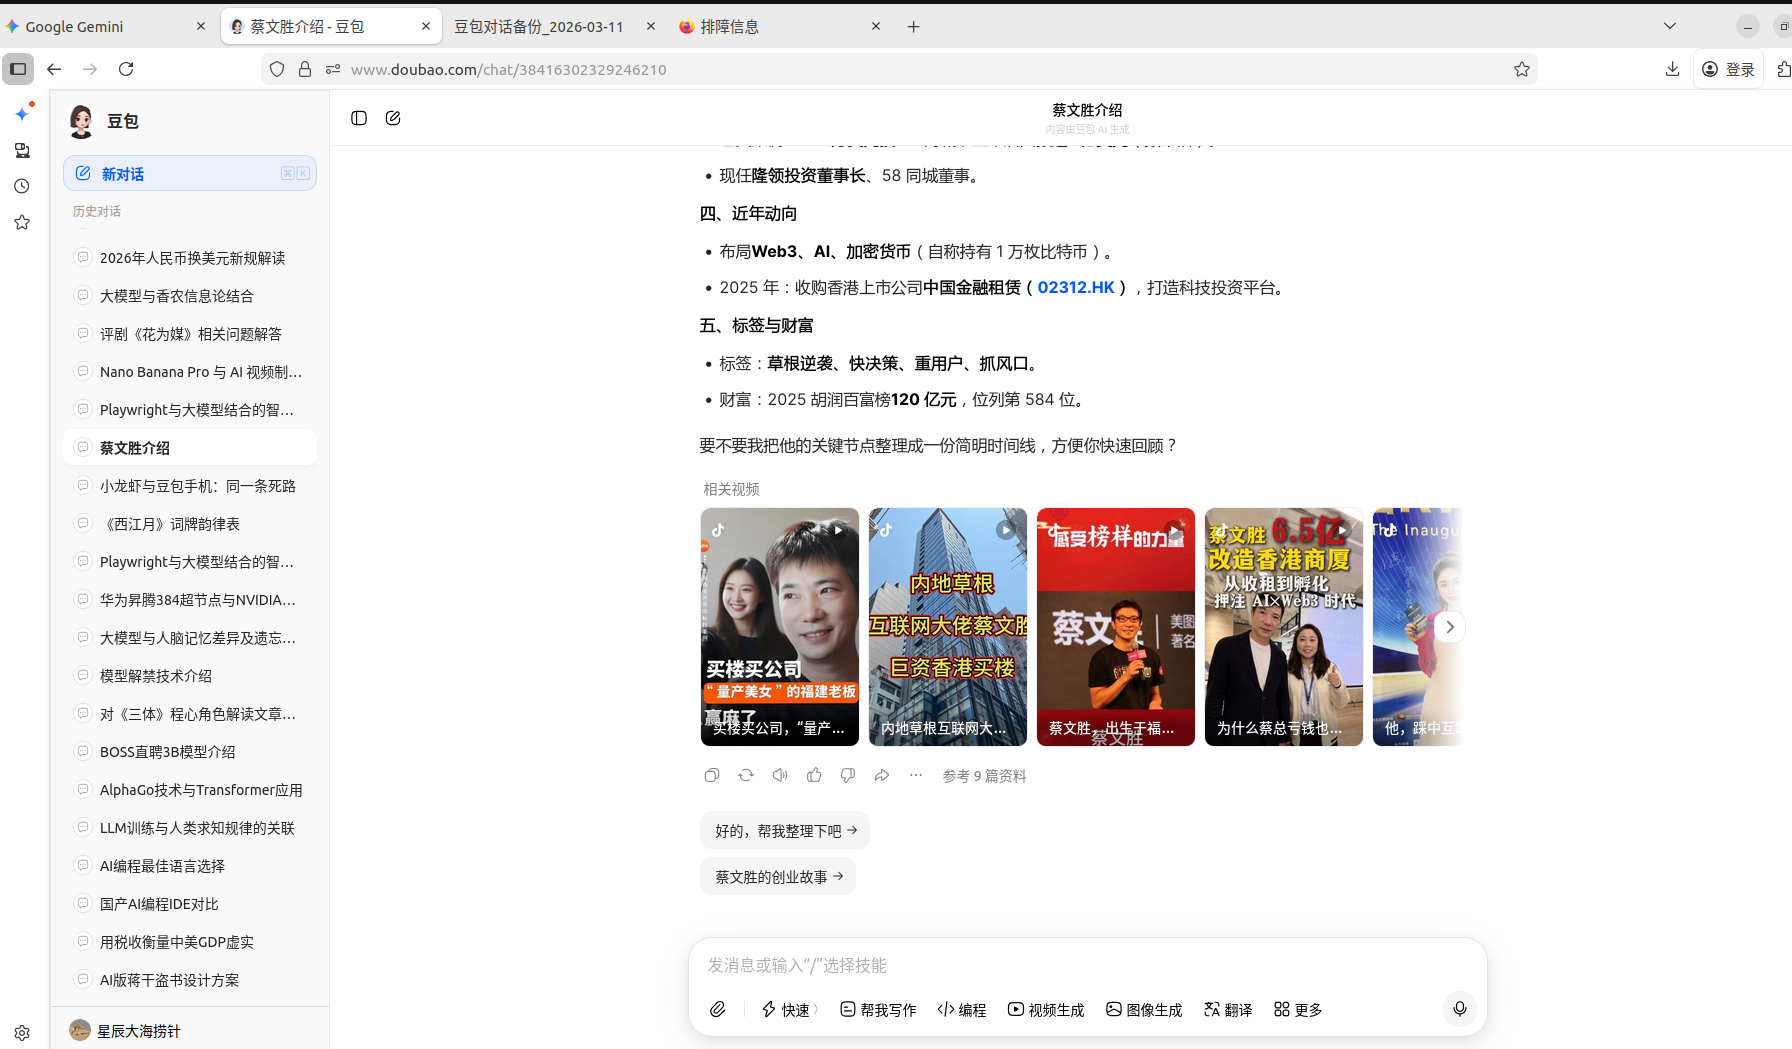
Task: Share the response using the share arrow icon
Action: tap(882, 775)
